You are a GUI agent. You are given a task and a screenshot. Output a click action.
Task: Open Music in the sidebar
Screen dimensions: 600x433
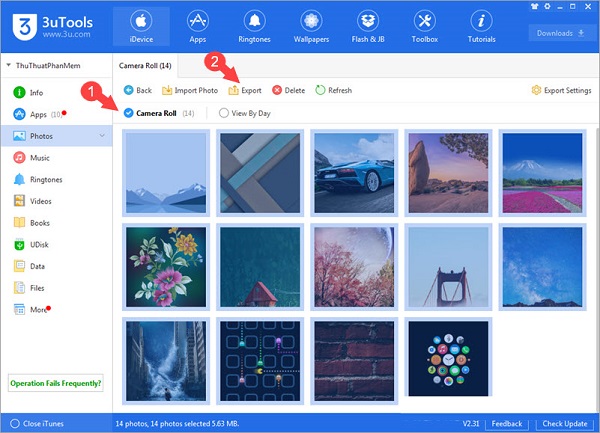(39, 157)
